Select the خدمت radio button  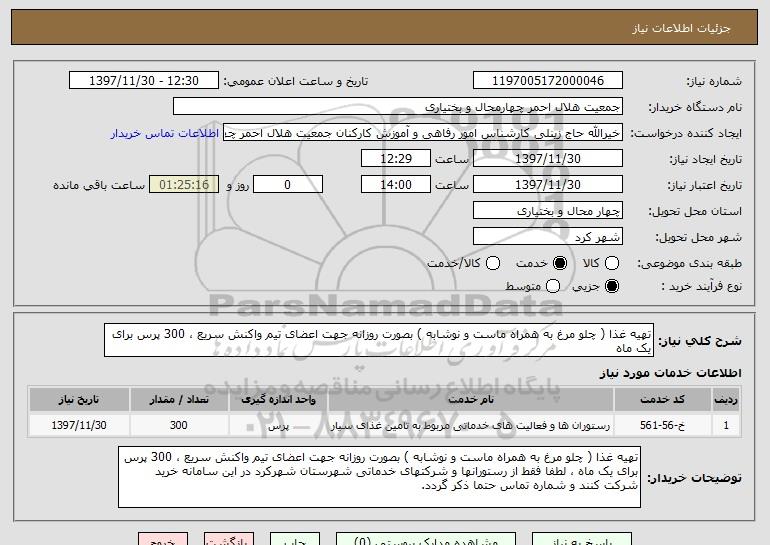[559, 263]
